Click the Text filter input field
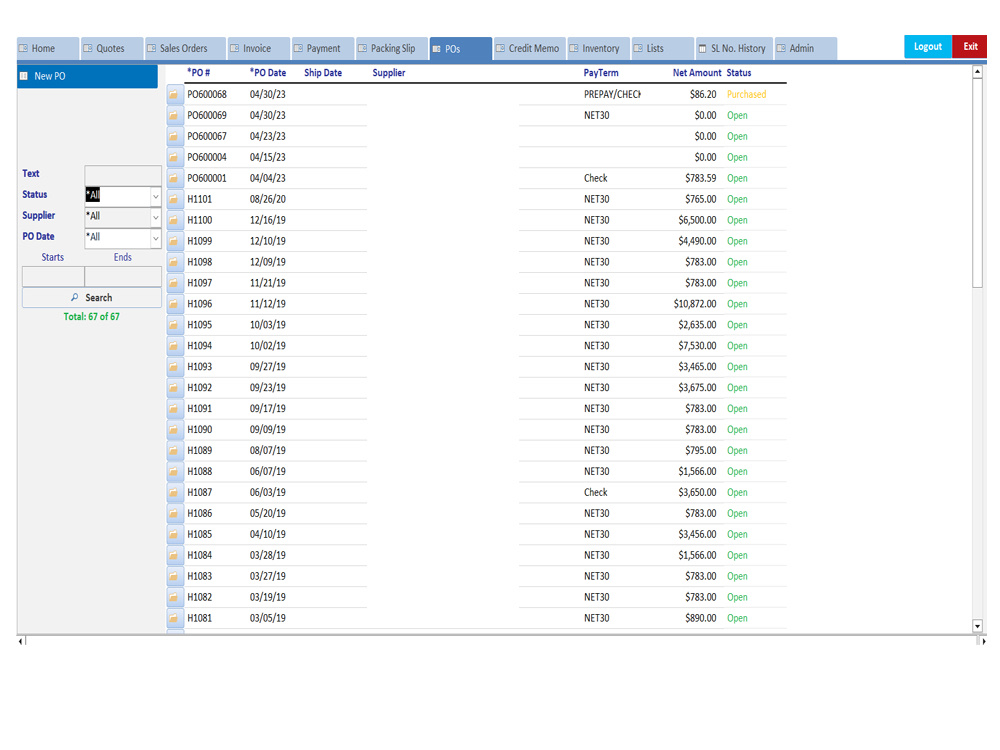The width and height of the screenshot is (1000, 750). coord(123,175)
